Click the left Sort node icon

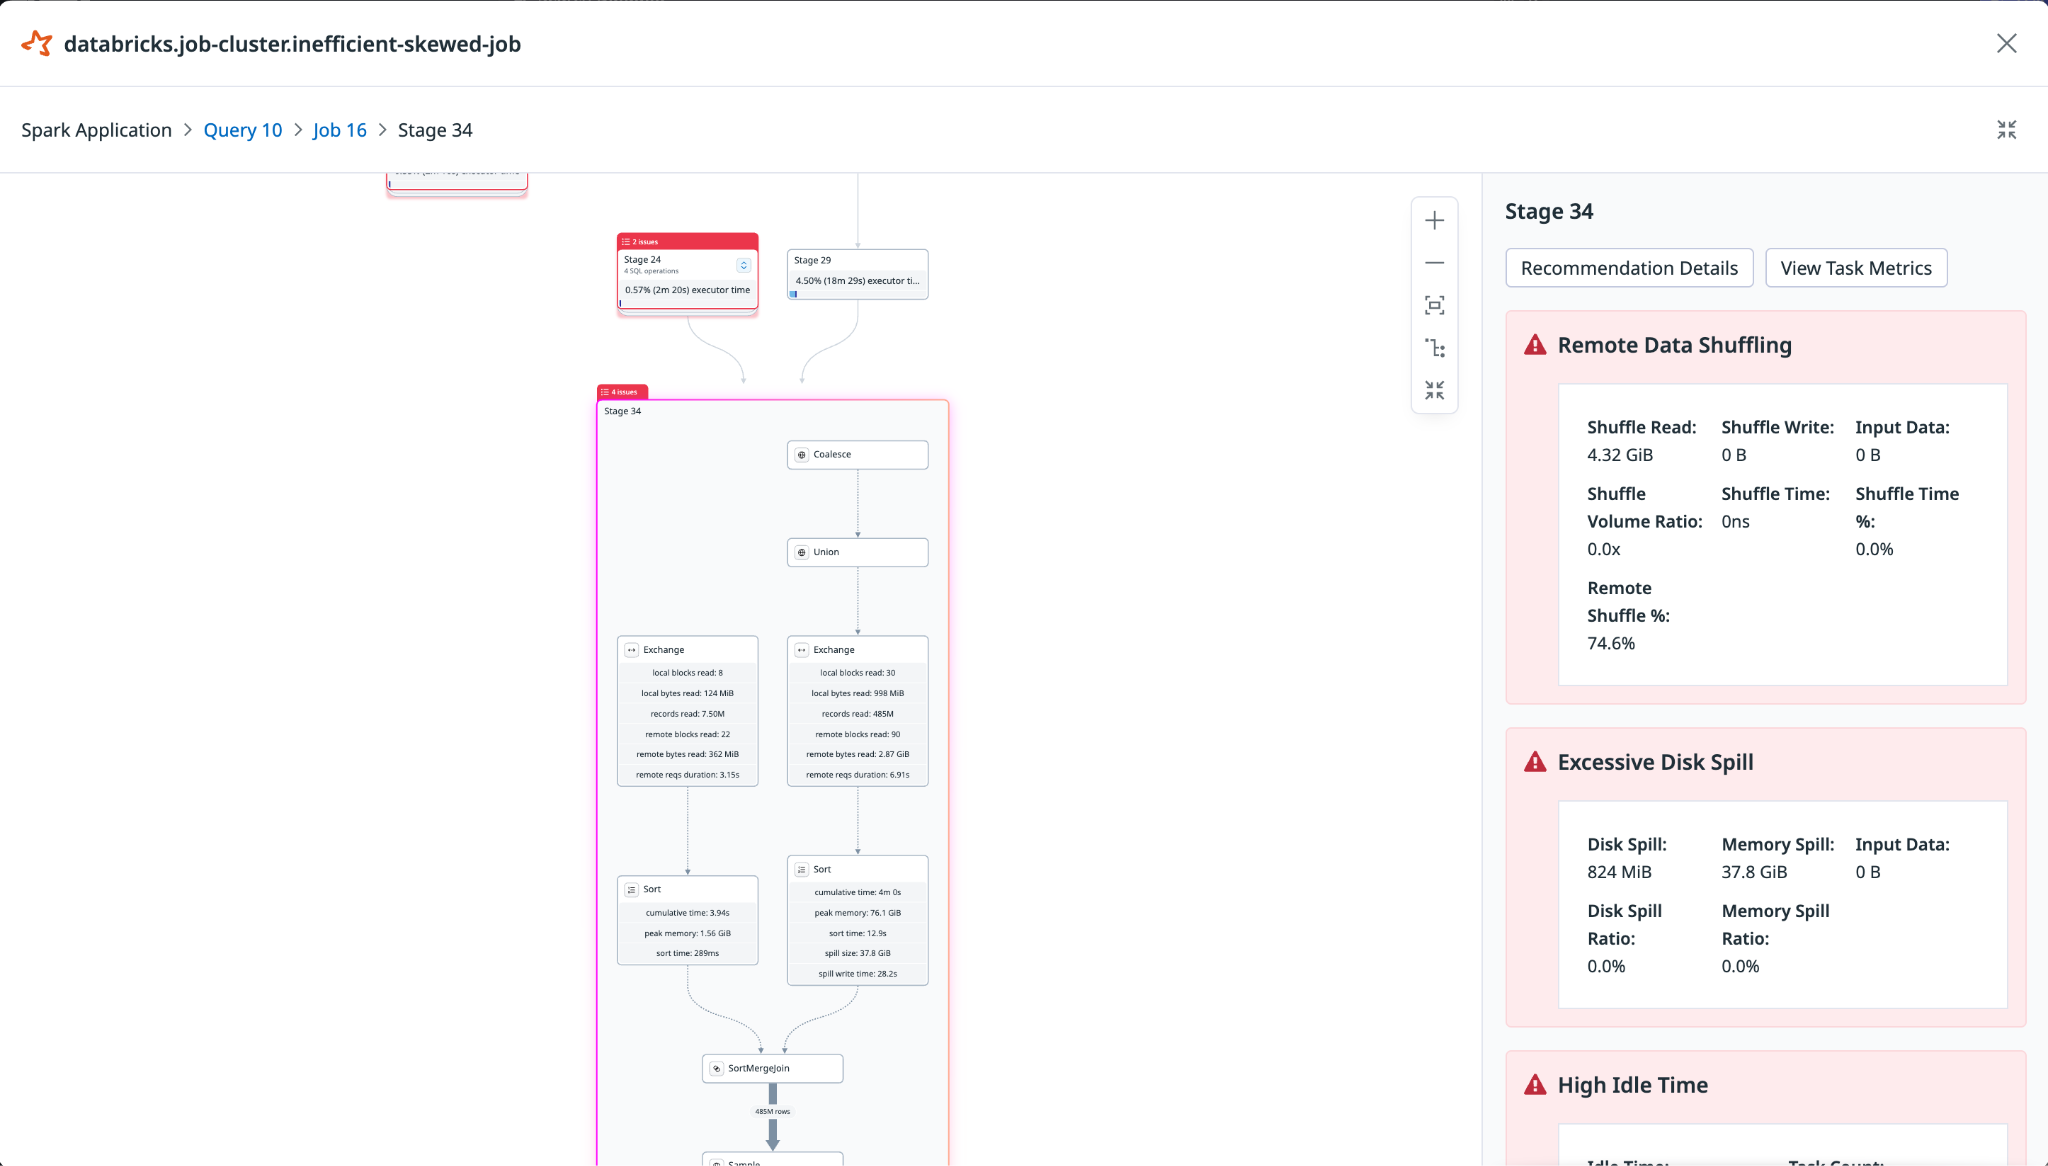[631, 889]
